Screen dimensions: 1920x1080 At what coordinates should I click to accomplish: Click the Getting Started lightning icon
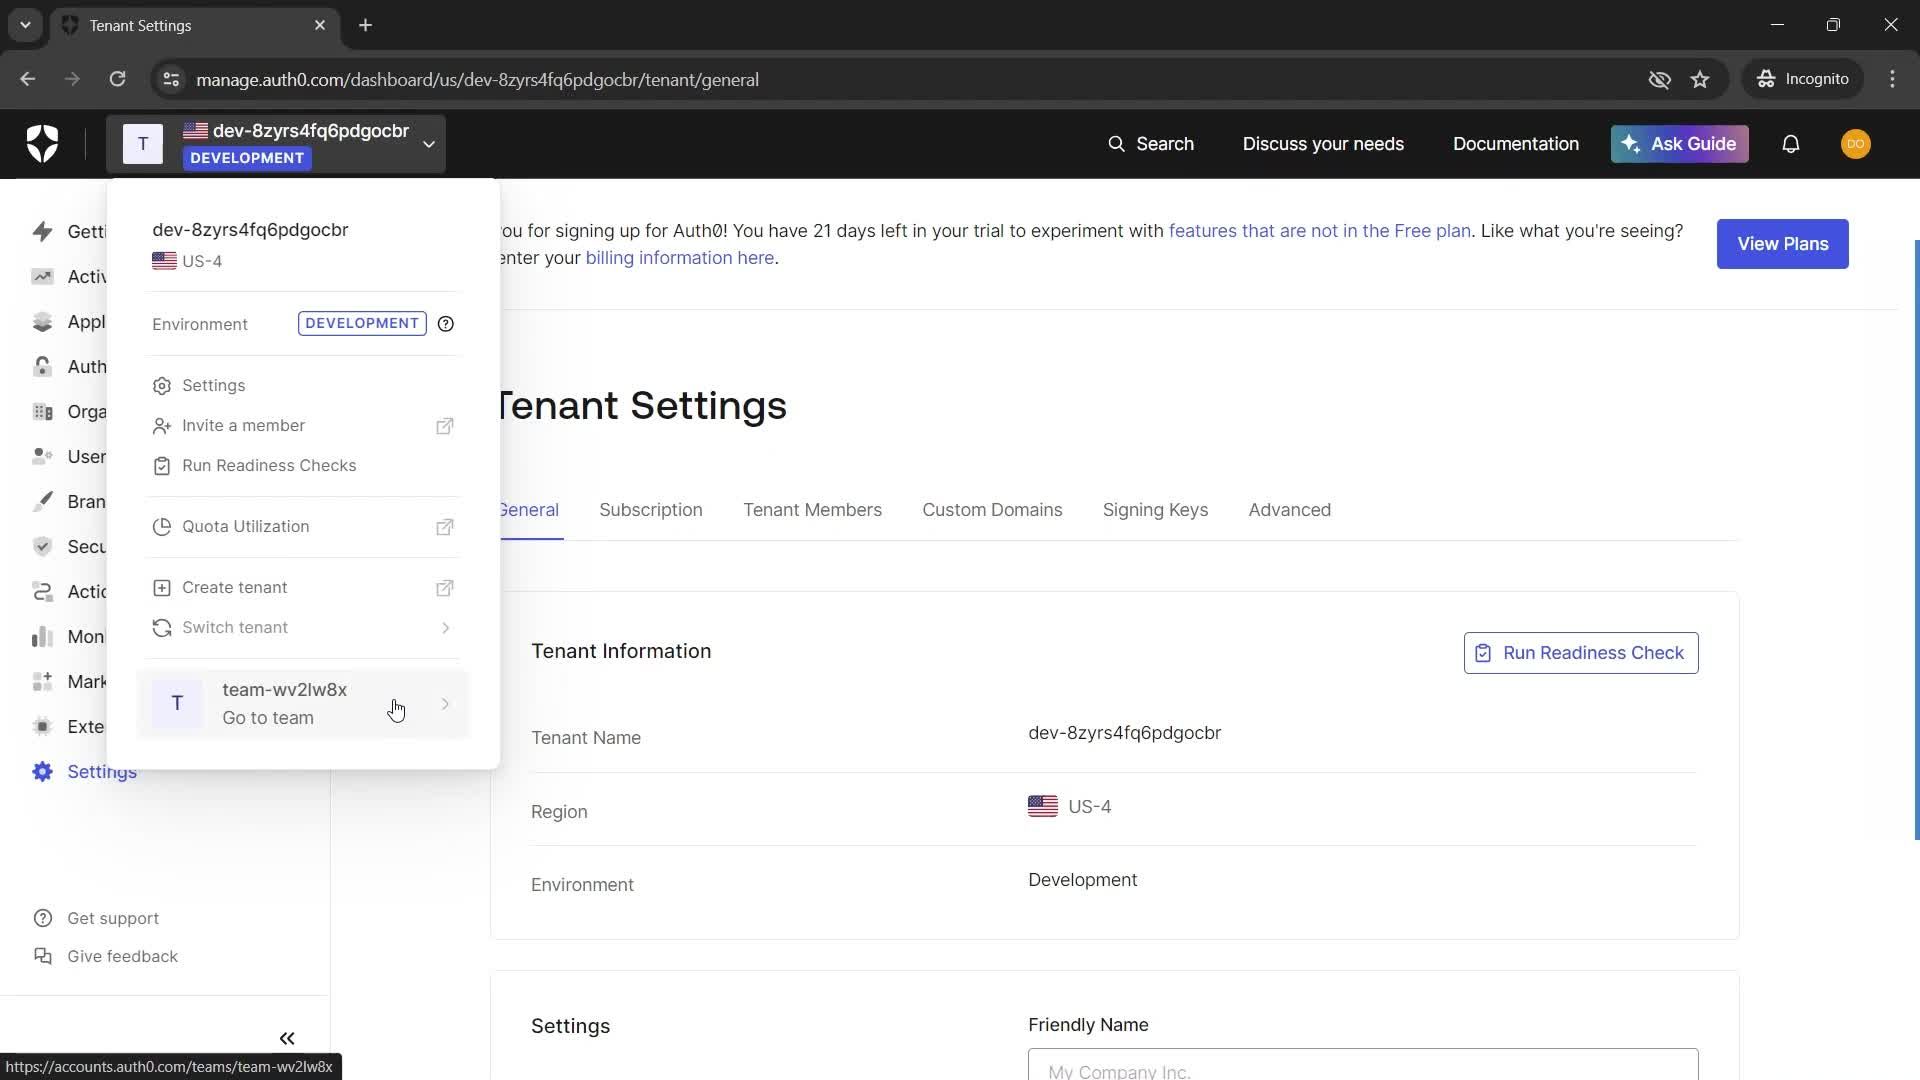(x=42, y=232)
